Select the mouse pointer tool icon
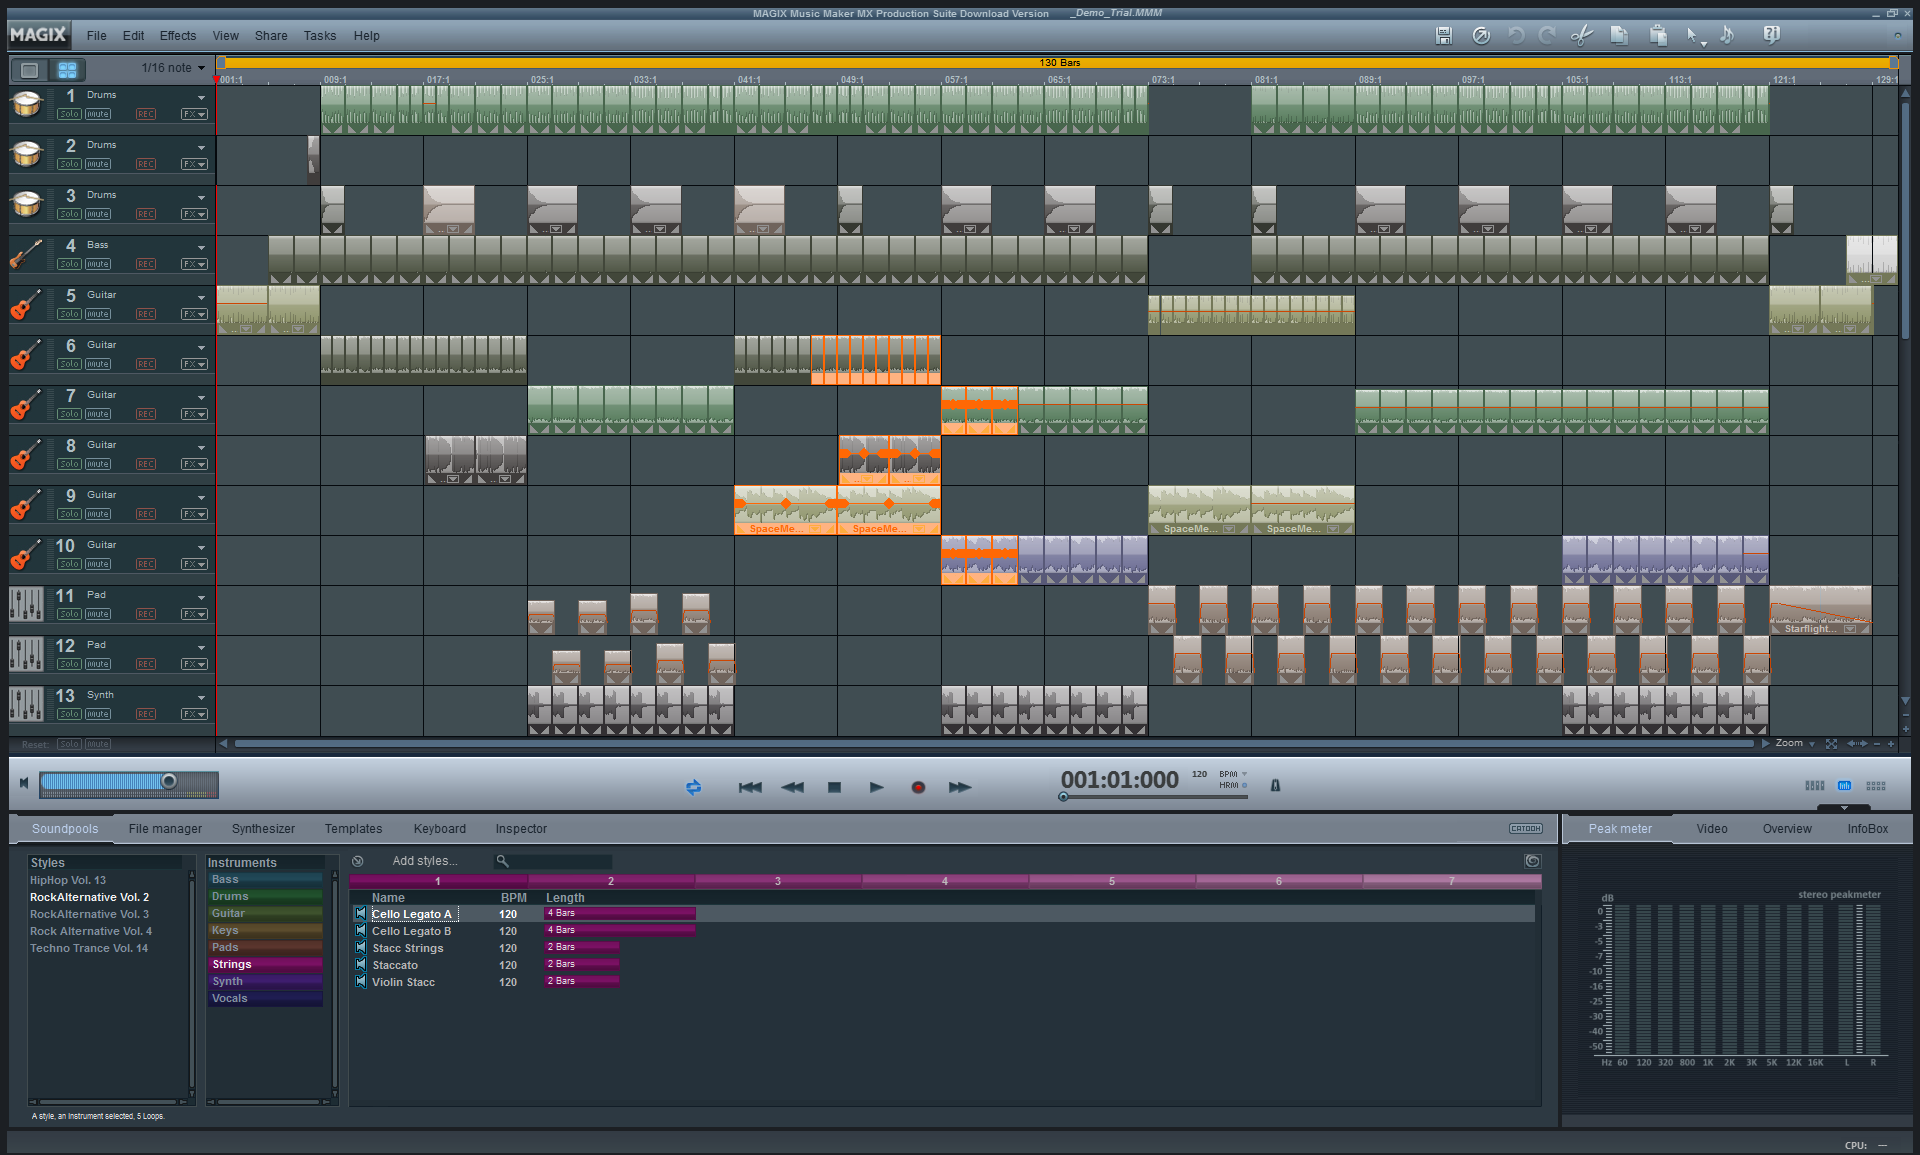 1694,36
